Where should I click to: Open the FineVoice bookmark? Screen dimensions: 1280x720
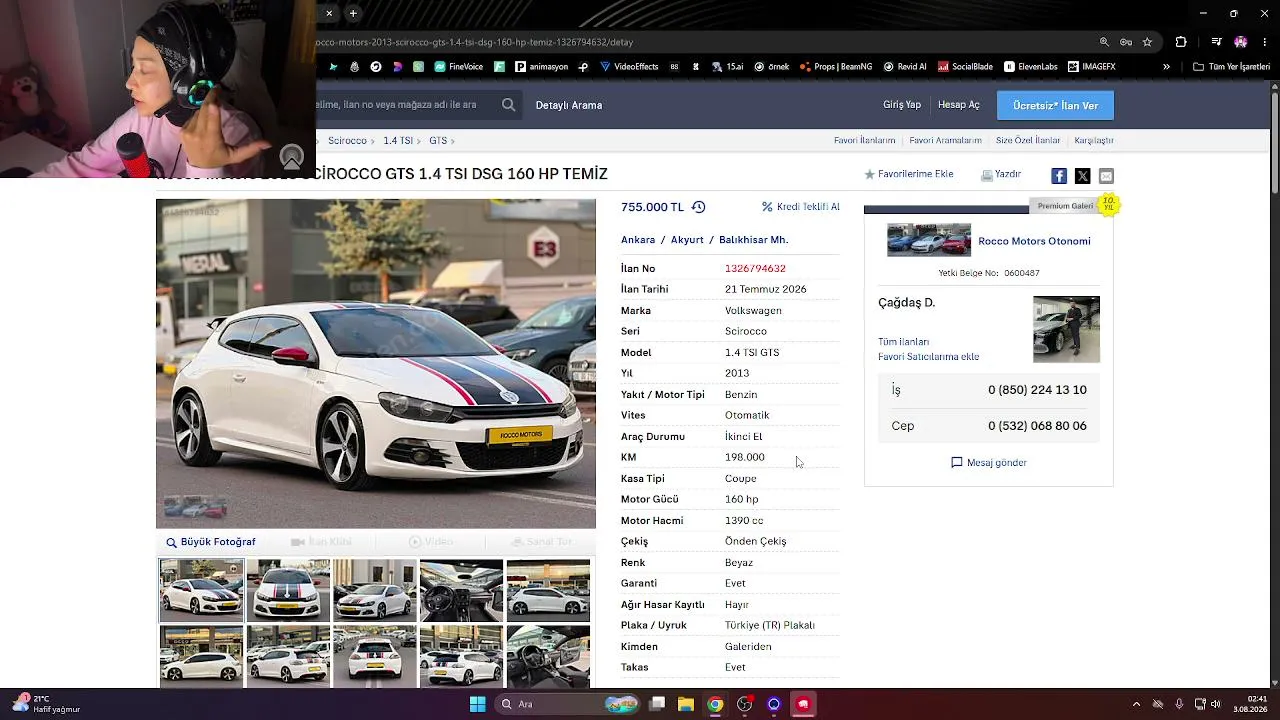tap(459, 67)
